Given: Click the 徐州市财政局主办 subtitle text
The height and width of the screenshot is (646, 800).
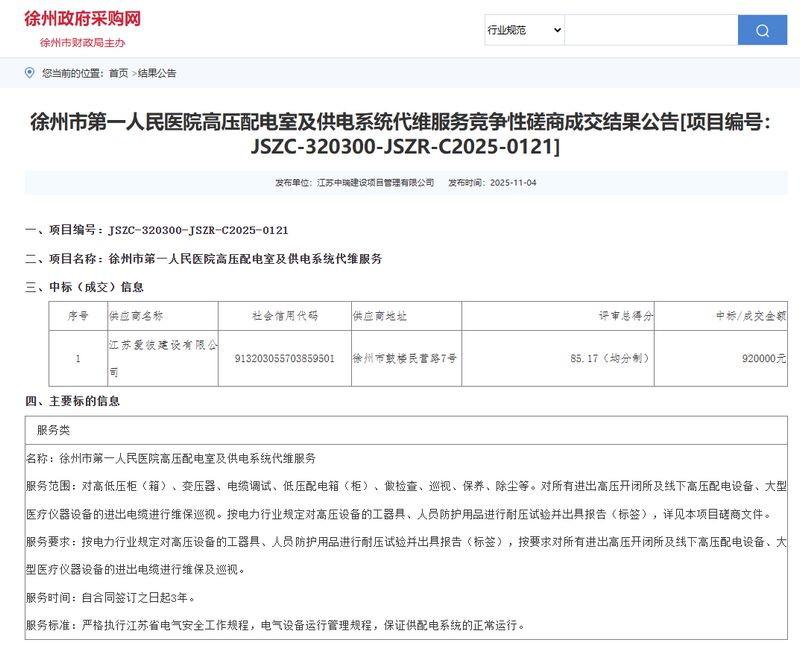Looking at the screenshot, I should coord(82,42).
